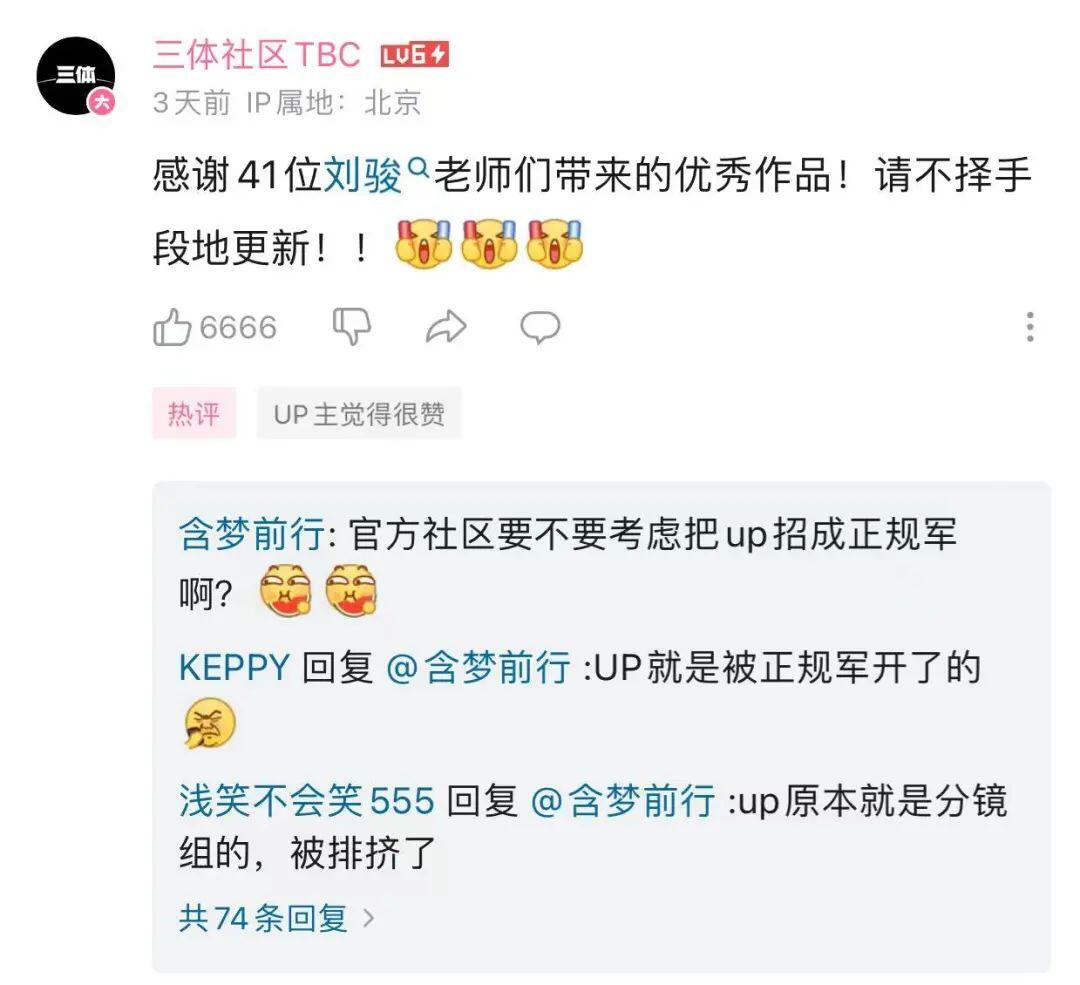Open 含梦前行 commenter profile

click(252, 534)
